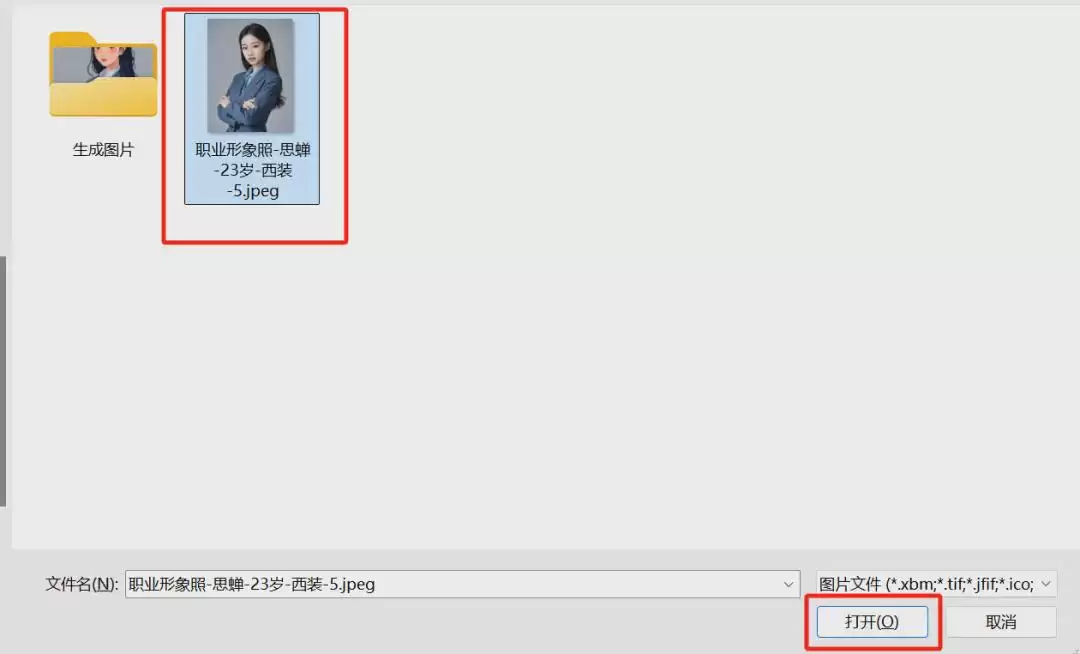Screen dimensions: 1080x654
Task: Click the -5.jpeg line of the filename label
Action: click(253, 191)
